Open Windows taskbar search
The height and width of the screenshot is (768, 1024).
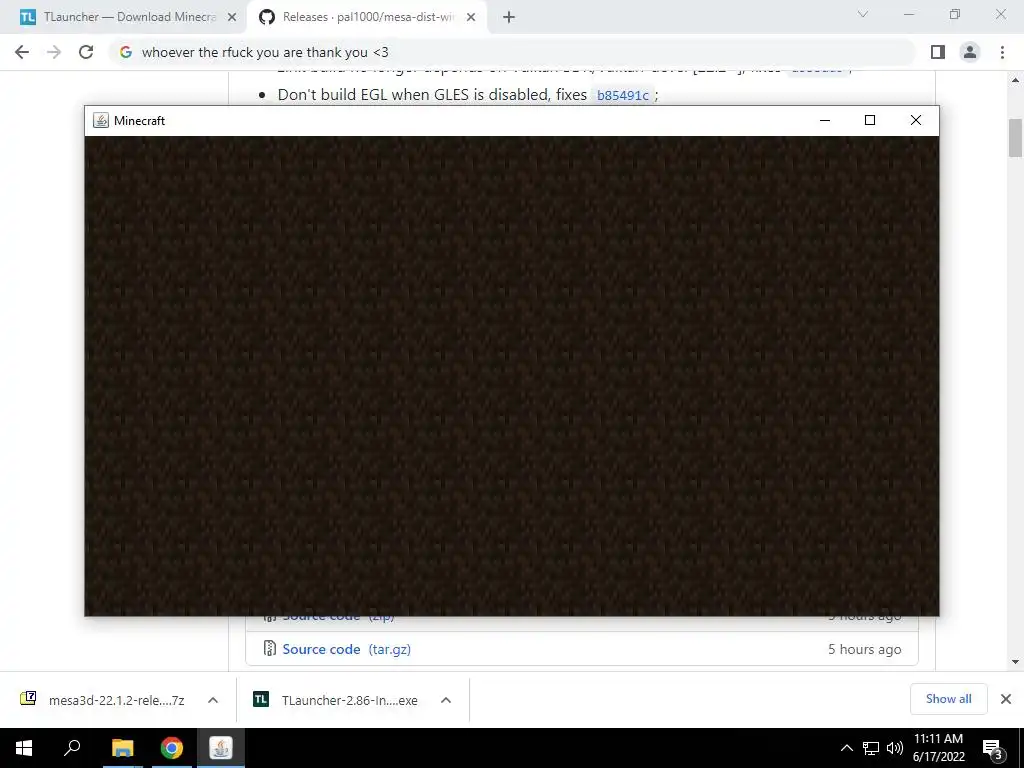click(72, 748)
